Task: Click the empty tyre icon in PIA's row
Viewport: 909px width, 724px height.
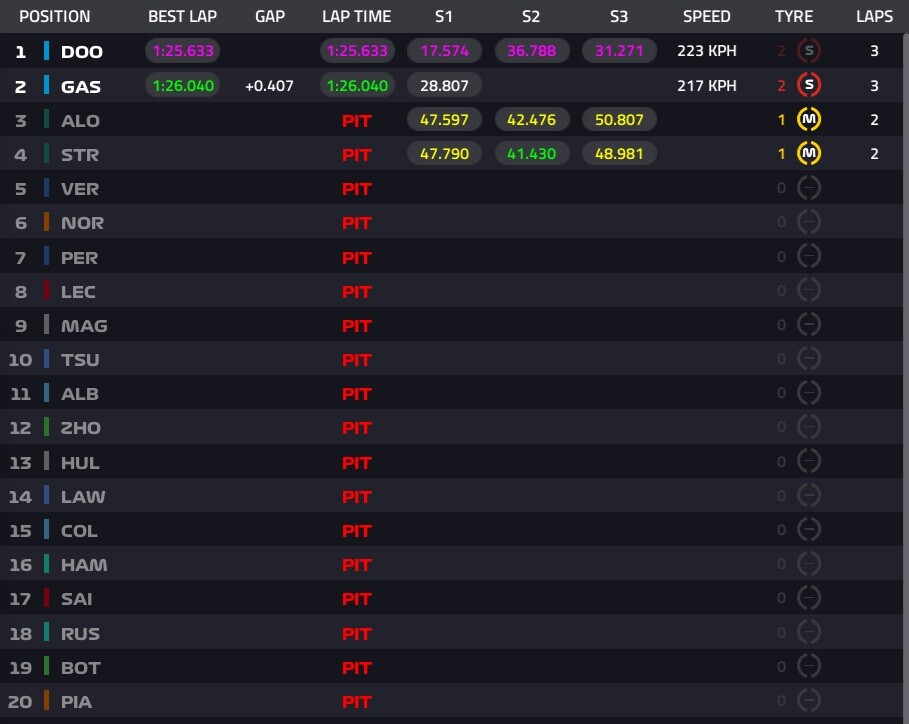Action: point(809,700)
